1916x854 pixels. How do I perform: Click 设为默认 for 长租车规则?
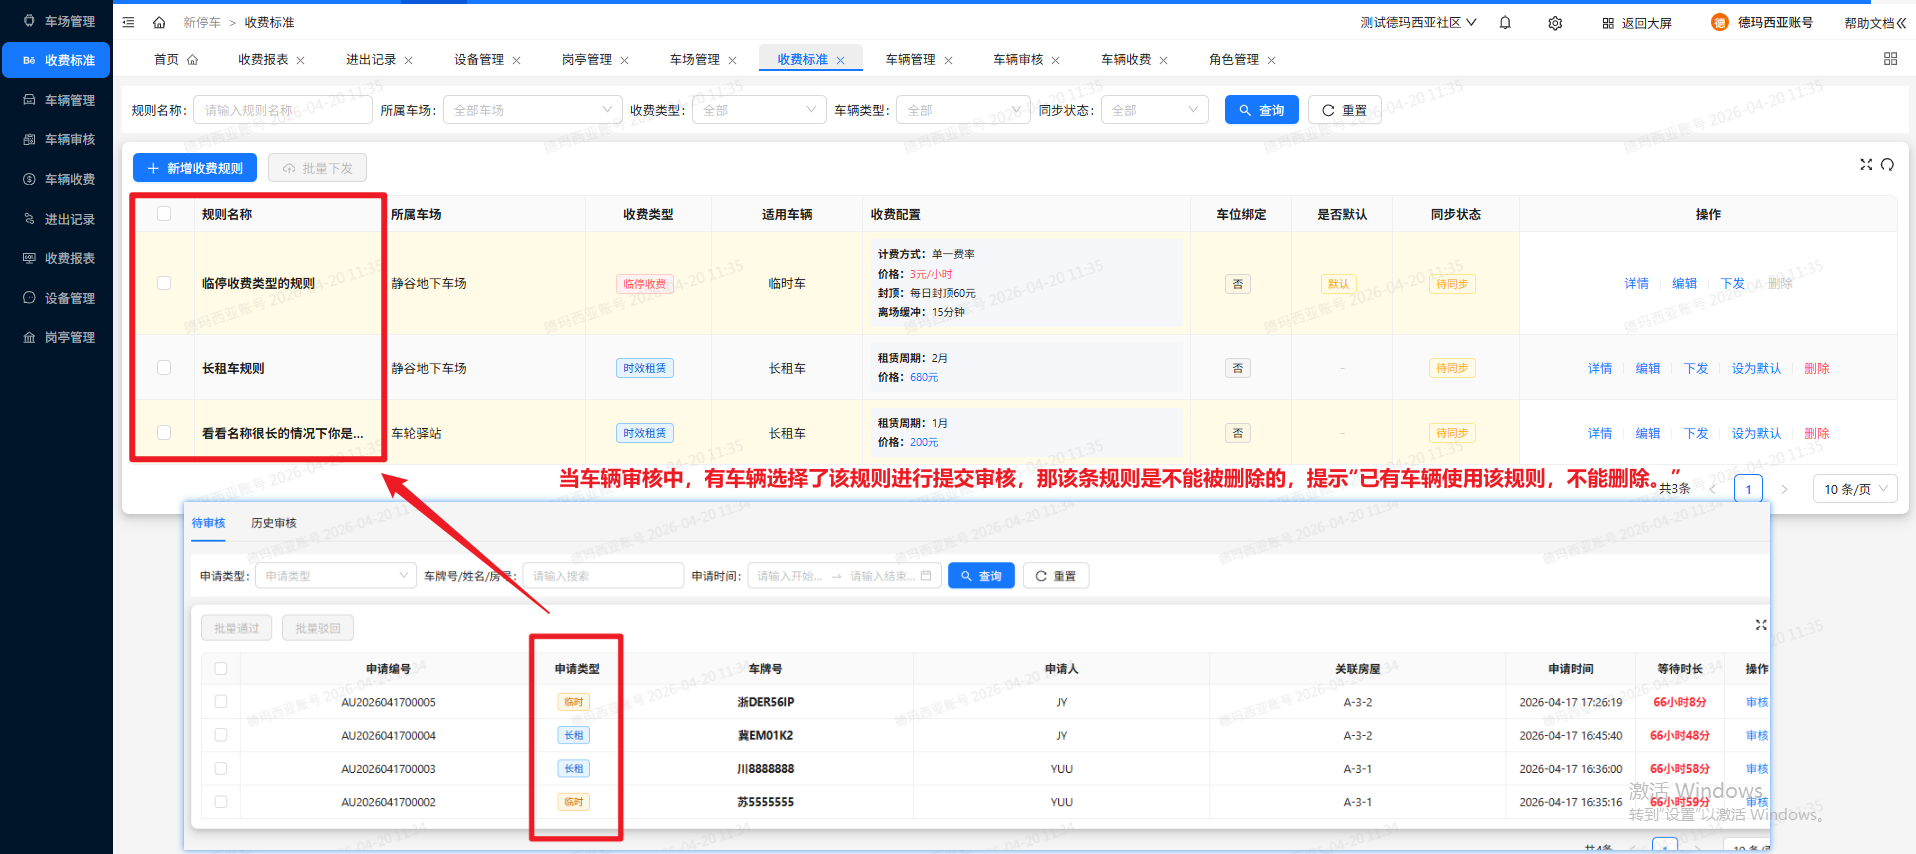click(x=1756, y=368)
